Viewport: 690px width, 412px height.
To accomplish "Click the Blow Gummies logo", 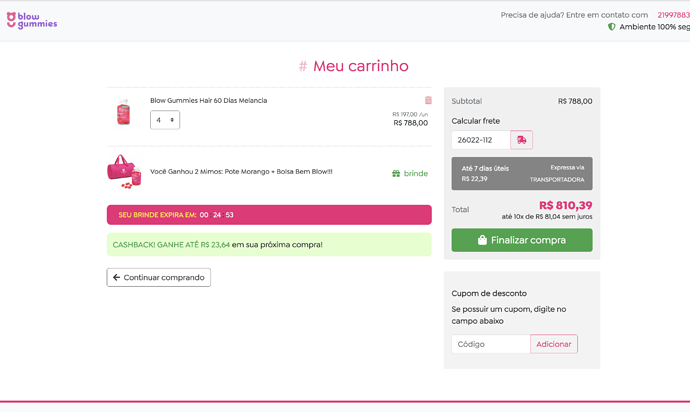I will 32,21.
